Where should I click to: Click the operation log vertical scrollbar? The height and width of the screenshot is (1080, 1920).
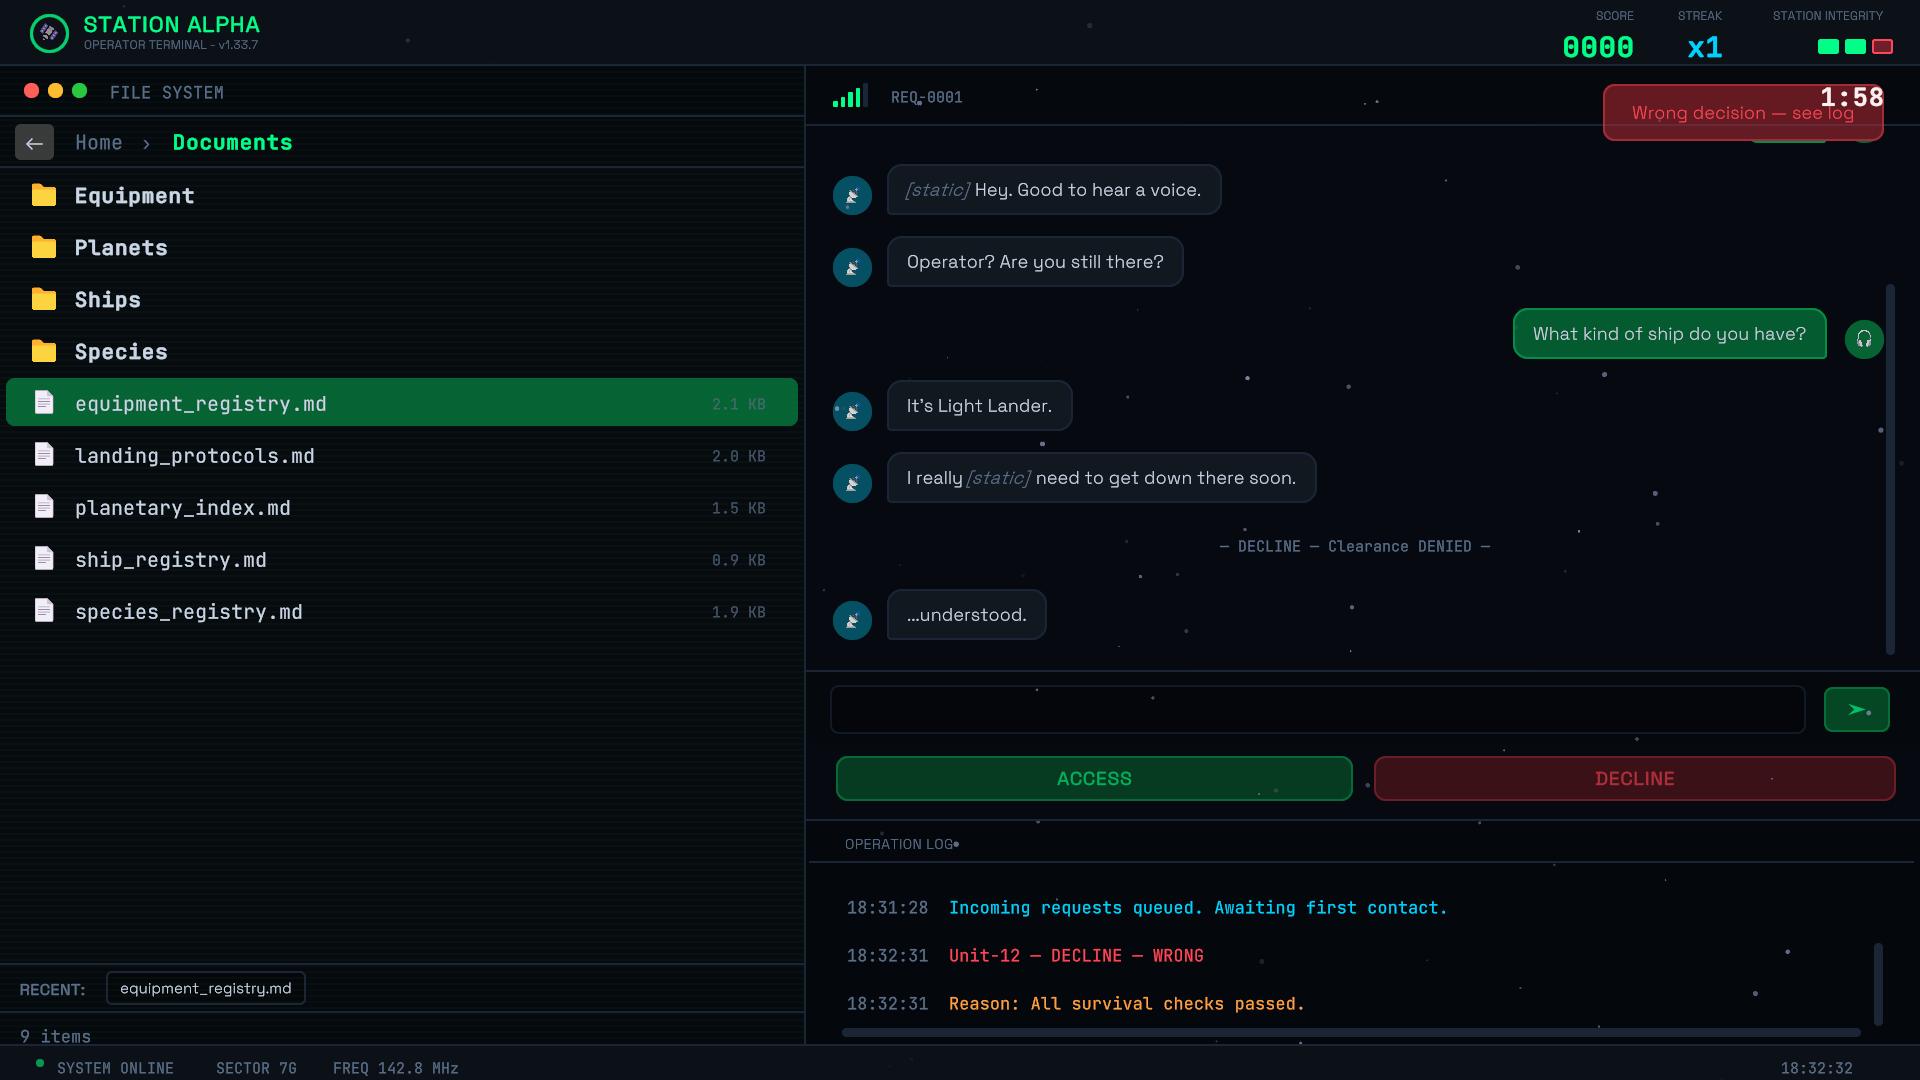(x=1878, y=984)
